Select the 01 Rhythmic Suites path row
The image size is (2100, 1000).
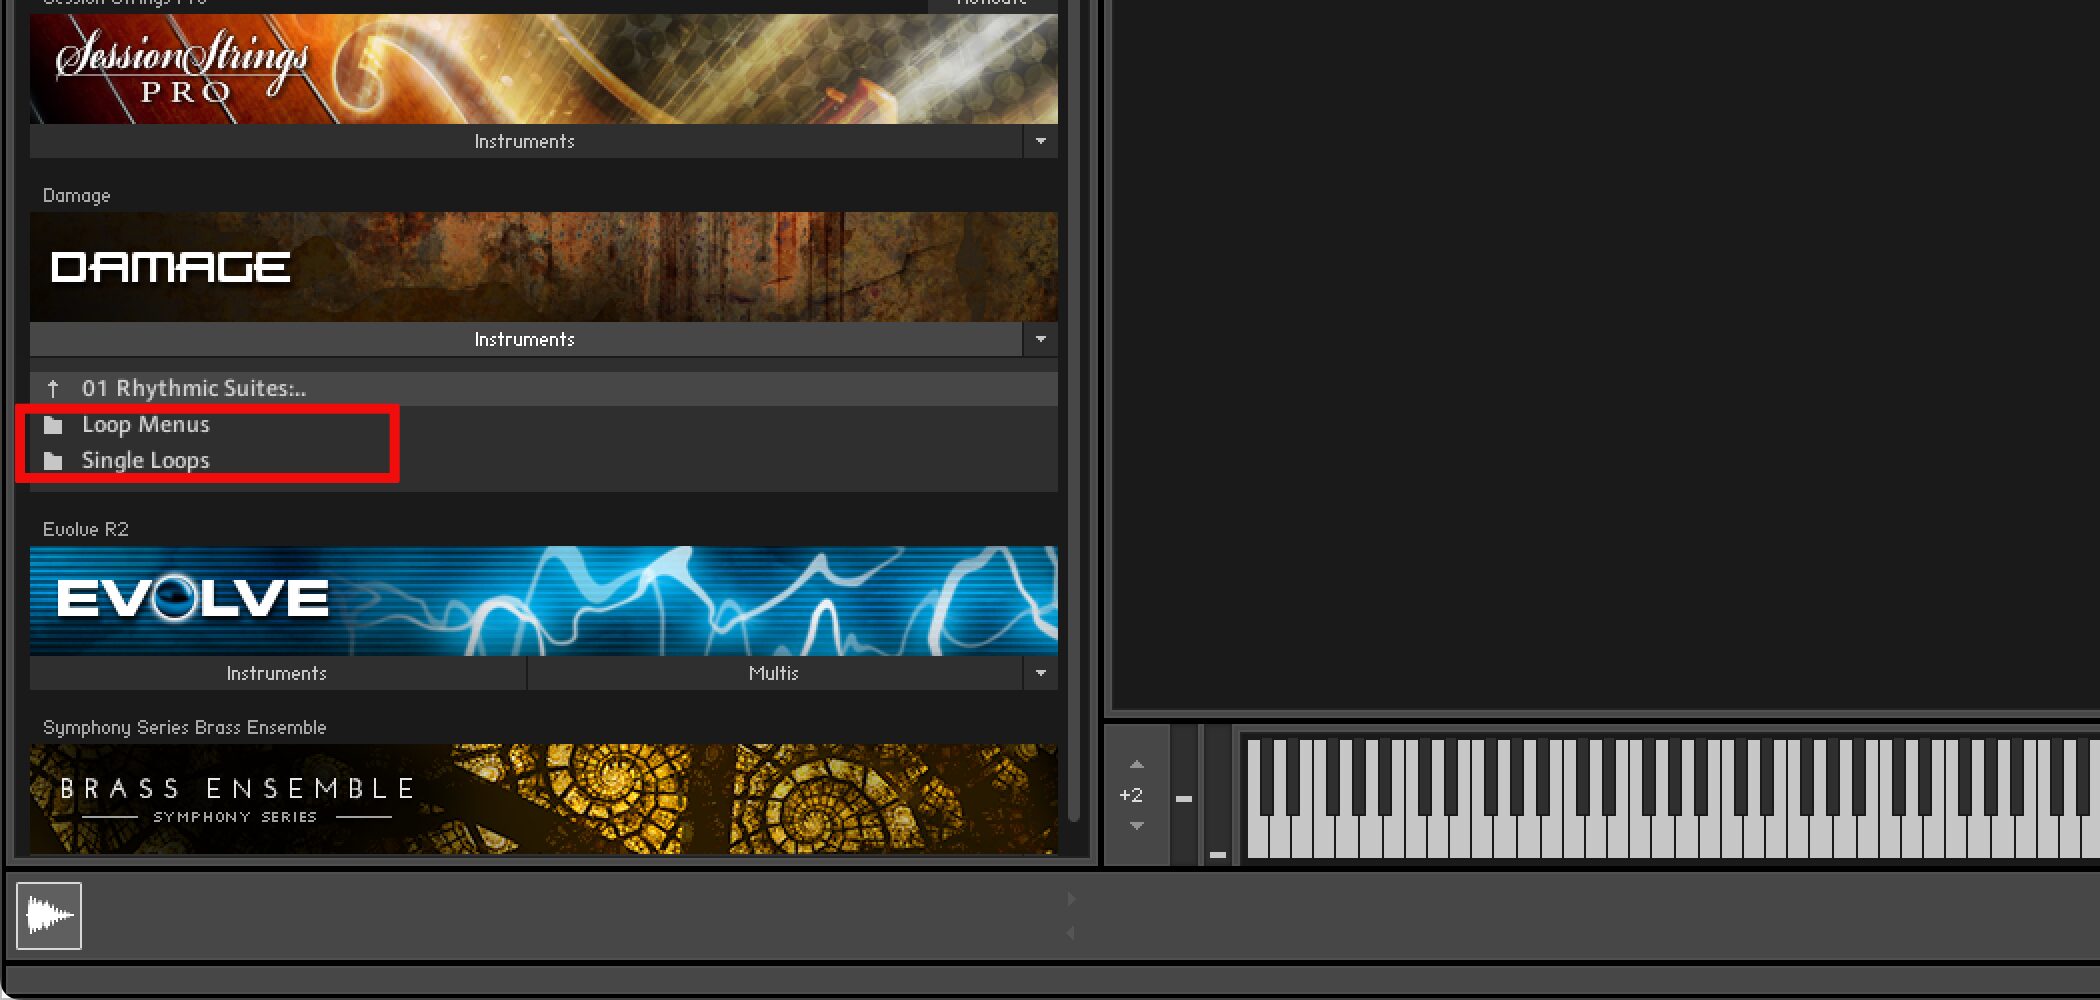pos(543,389)
